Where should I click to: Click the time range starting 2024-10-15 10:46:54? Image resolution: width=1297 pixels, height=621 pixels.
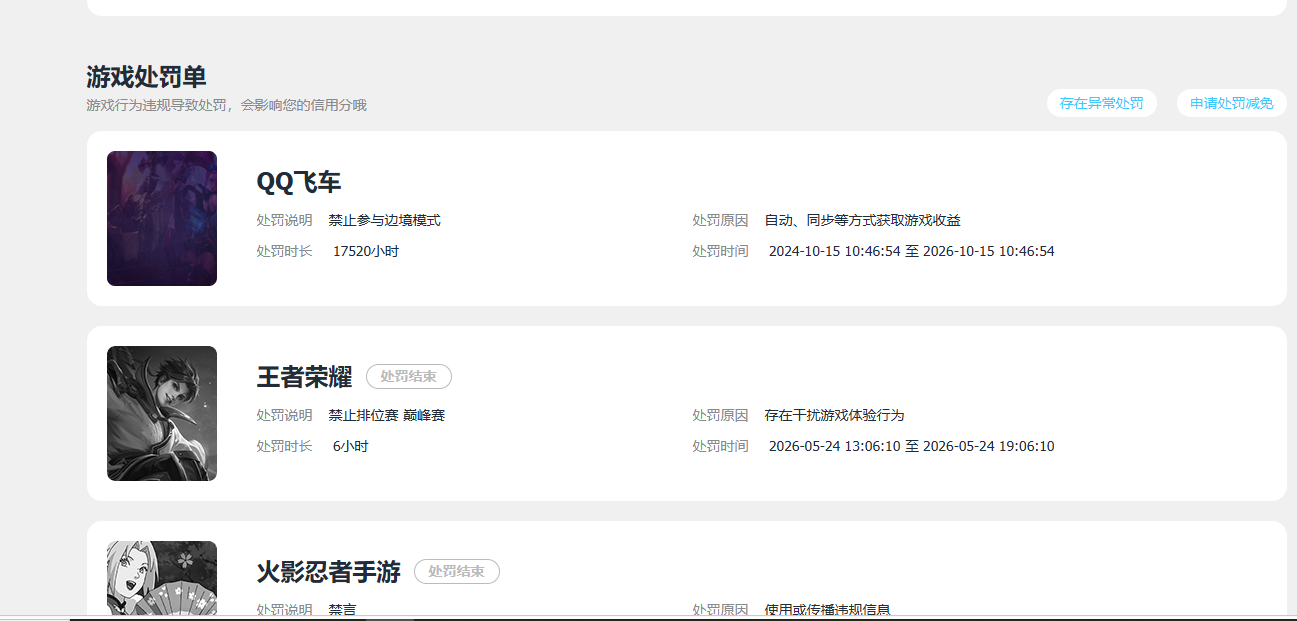(912, 251)
